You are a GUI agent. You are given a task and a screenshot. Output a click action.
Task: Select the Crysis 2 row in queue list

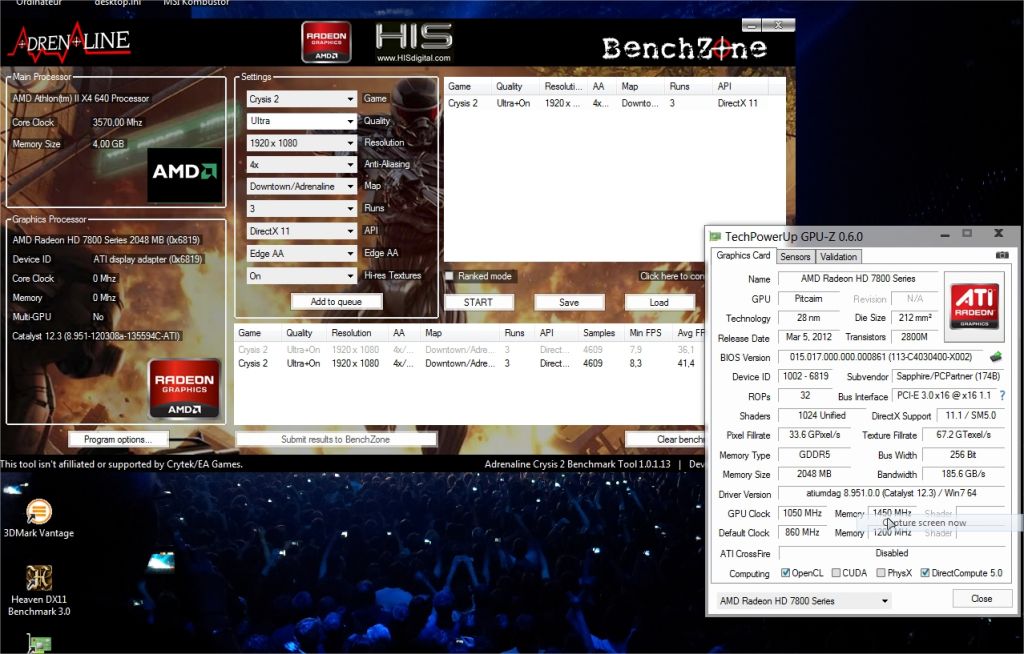coord(615,103)
